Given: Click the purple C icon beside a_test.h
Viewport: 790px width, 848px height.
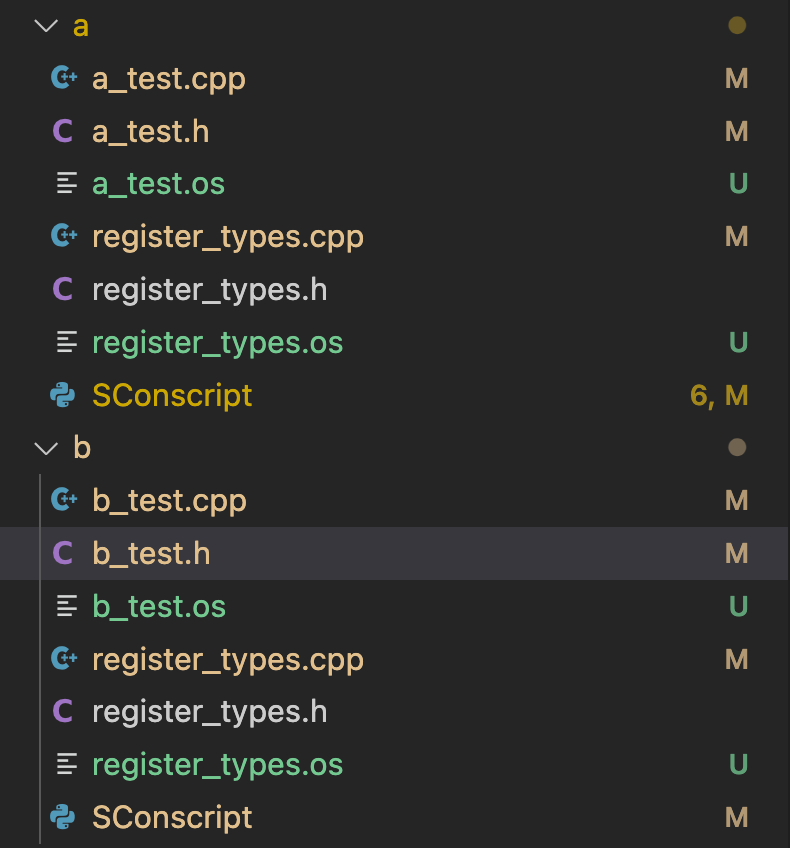Looking at the screenshot, I should click(x=63, y=131).
